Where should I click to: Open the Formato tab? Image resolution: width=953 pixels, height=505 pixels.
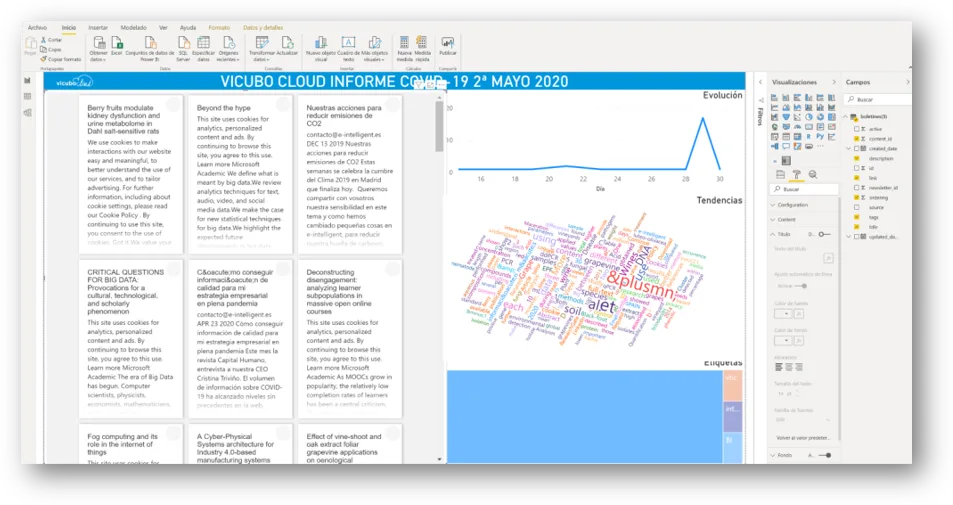click(219, 28)
